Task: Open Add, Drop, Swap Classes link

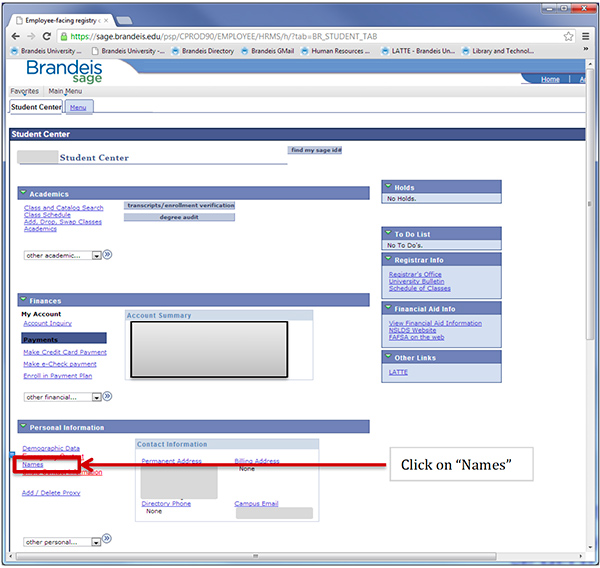Action: click(x=63, y=222)
